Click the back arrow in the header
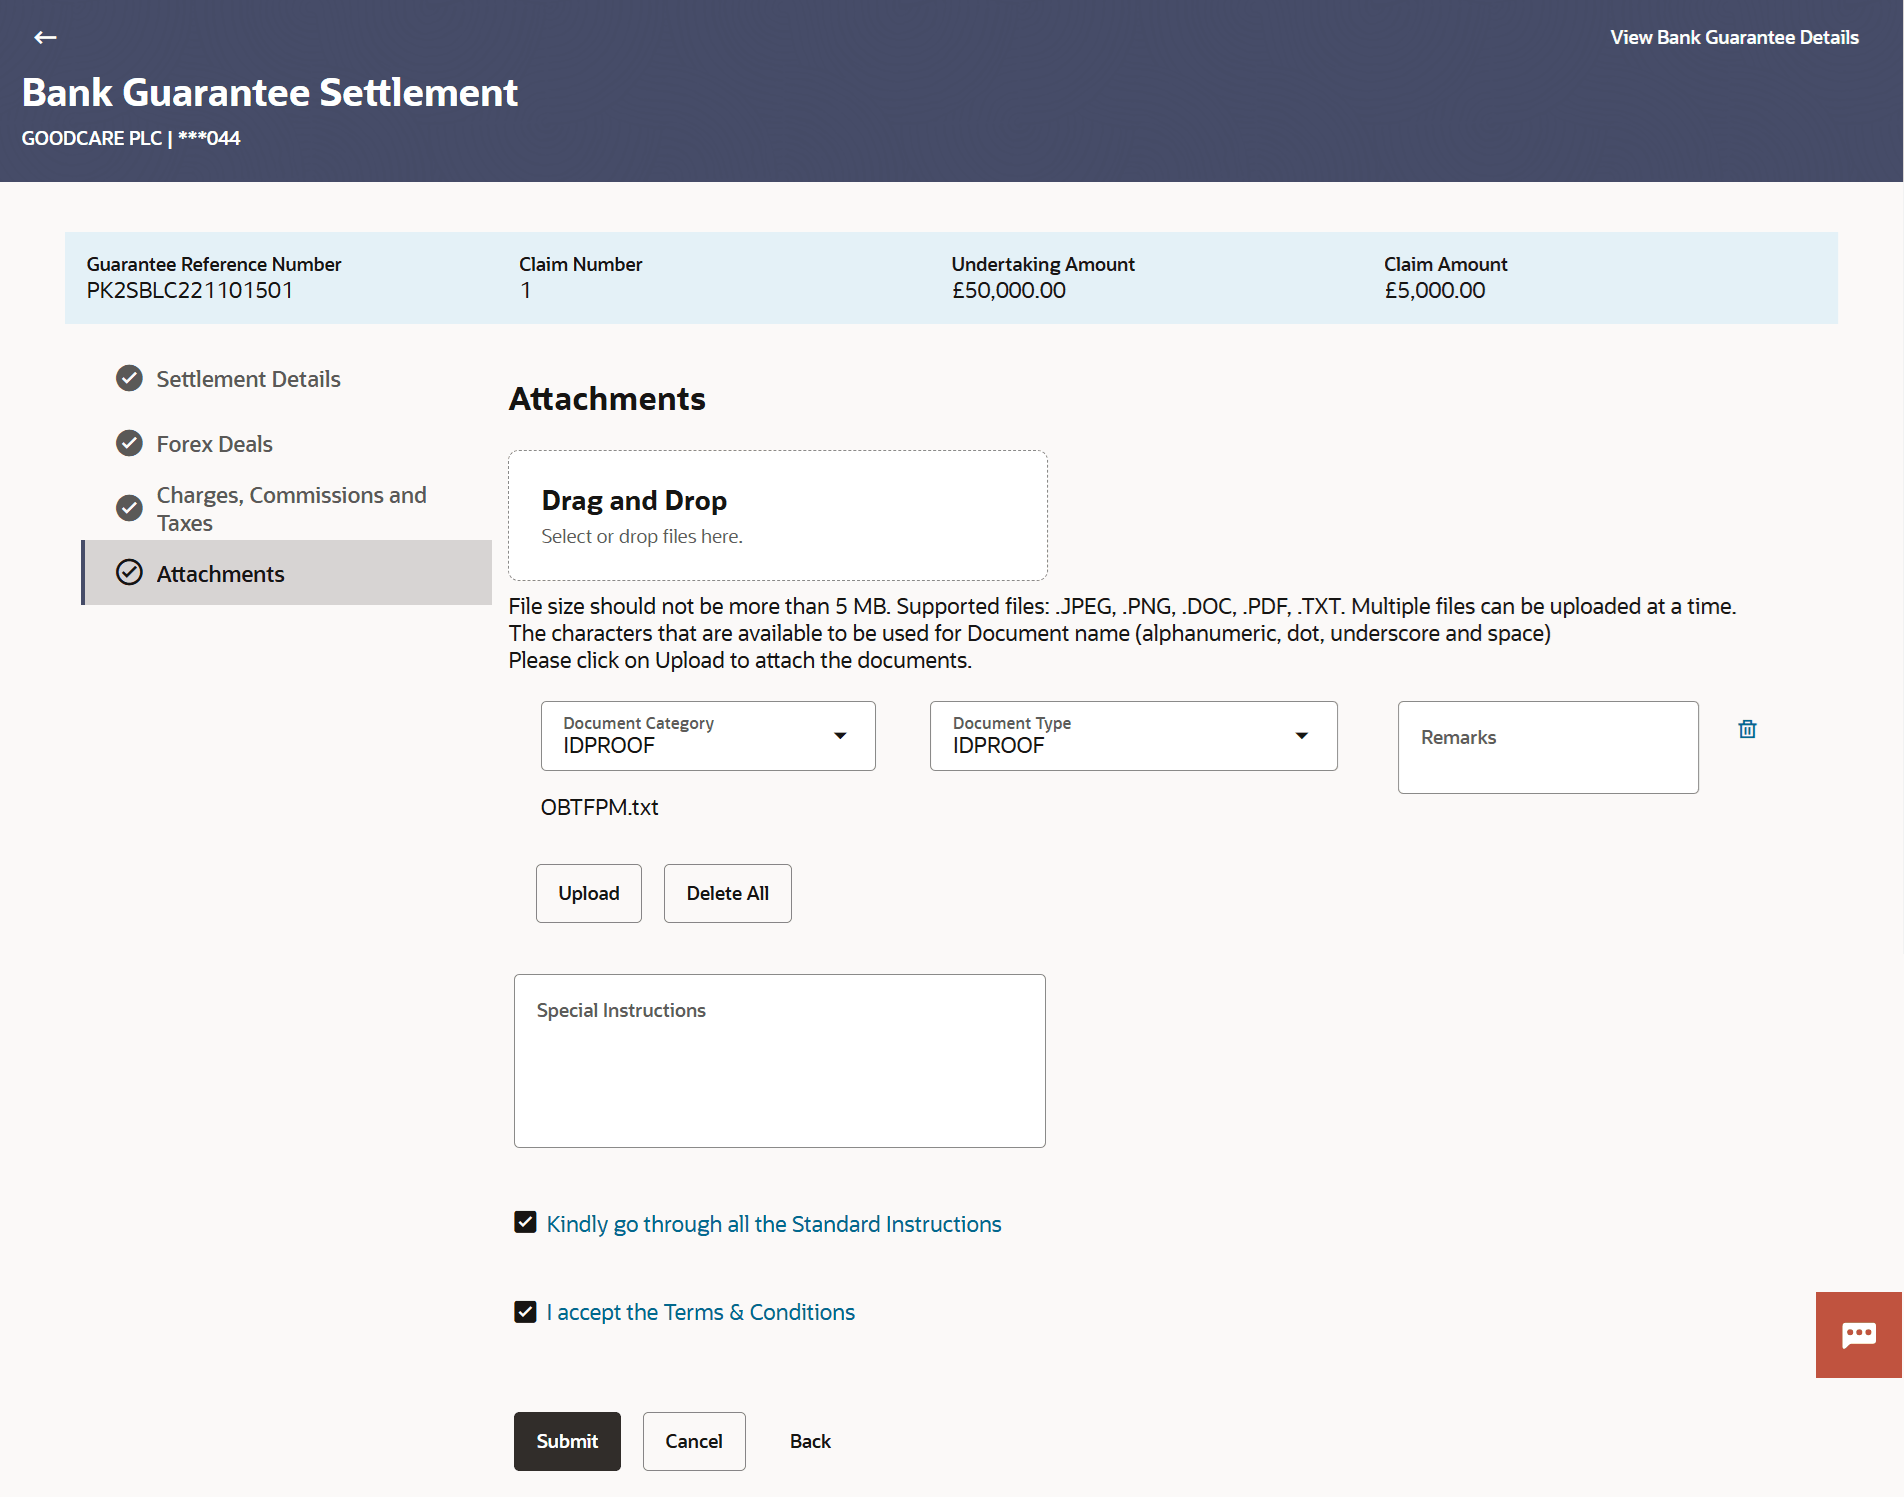1904x1497 pixels. tap(45, 37)
